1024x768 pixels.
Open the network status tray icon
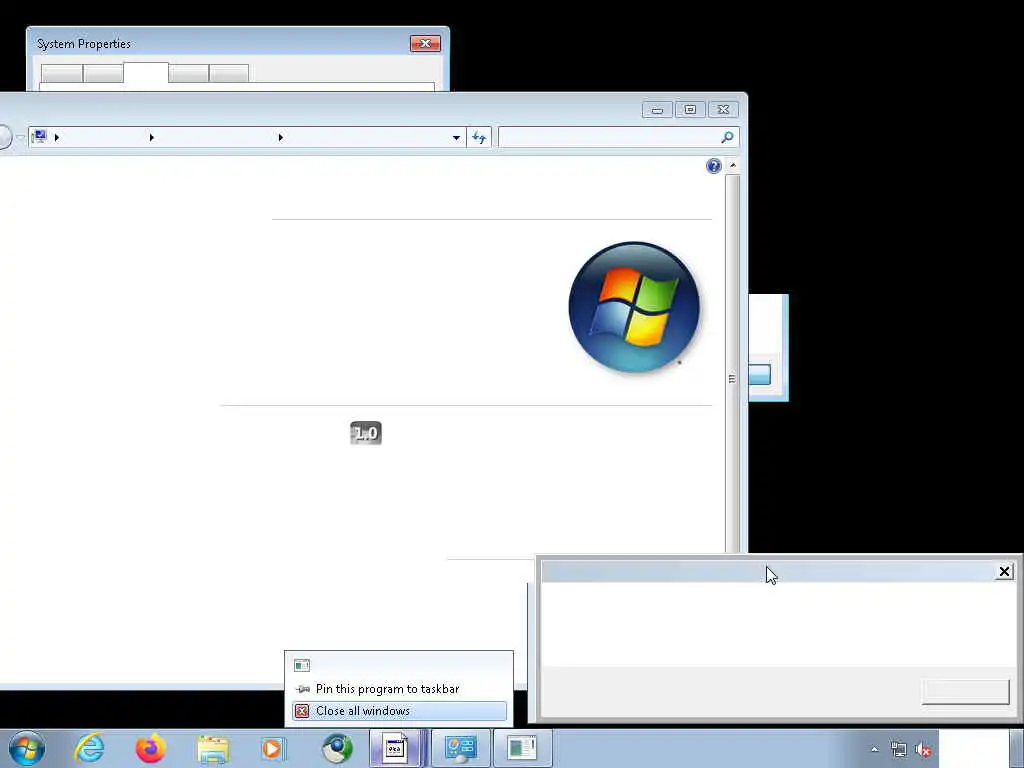coord(899,750)
